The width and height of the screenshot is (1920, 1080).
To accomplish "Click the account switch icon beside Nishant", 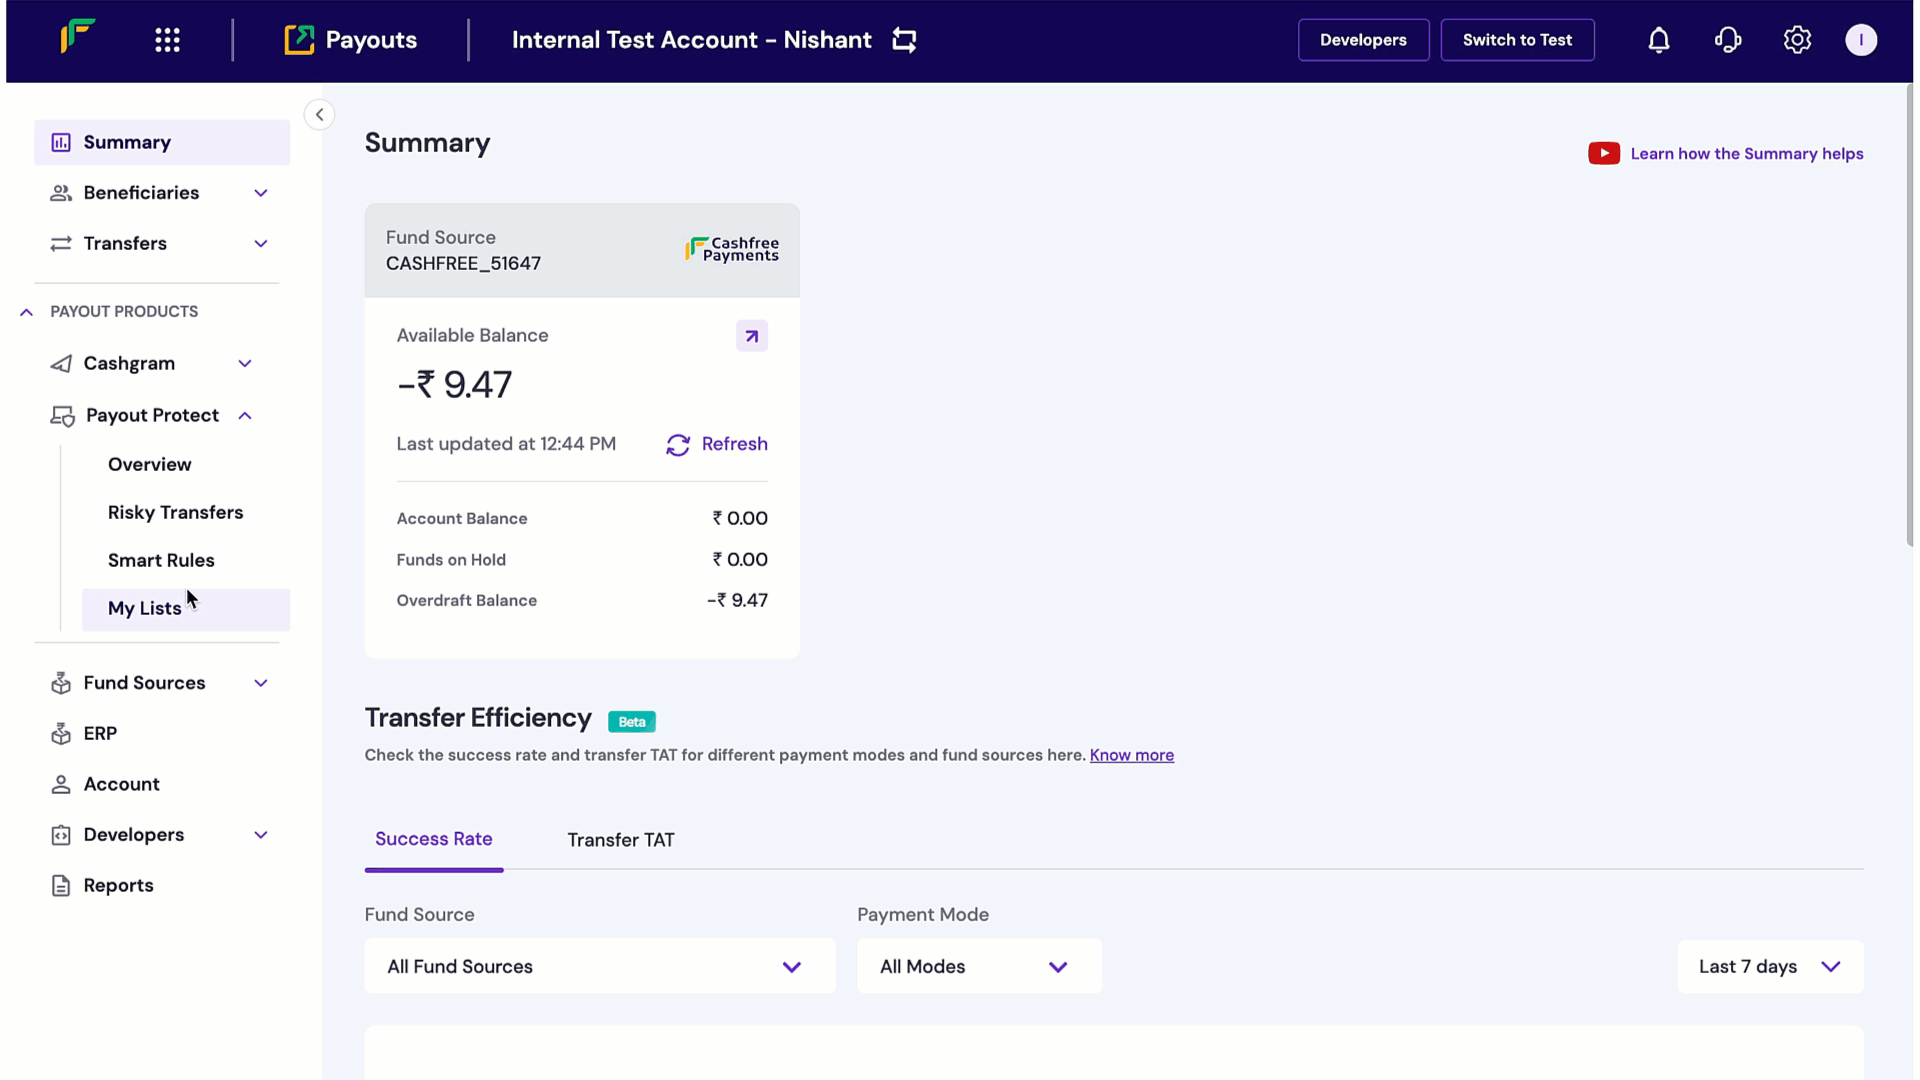I will (x=904, y=40).
